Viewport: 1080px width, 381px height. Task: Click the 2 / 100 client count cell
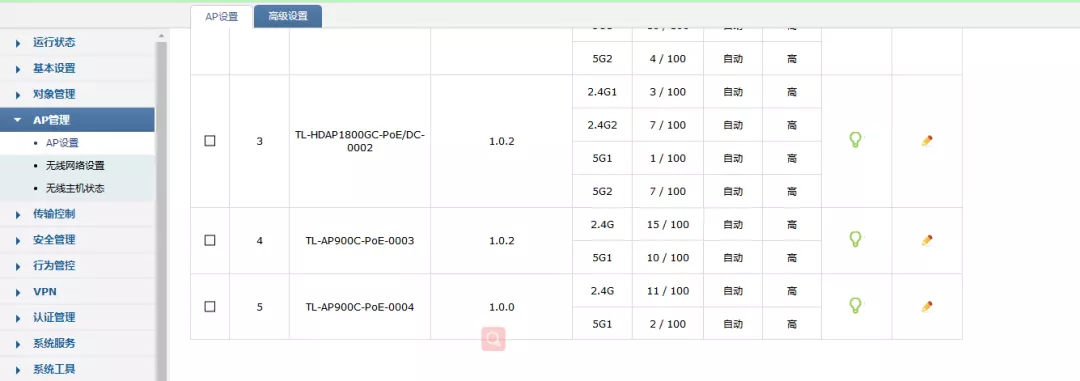(x=667, y=323)
